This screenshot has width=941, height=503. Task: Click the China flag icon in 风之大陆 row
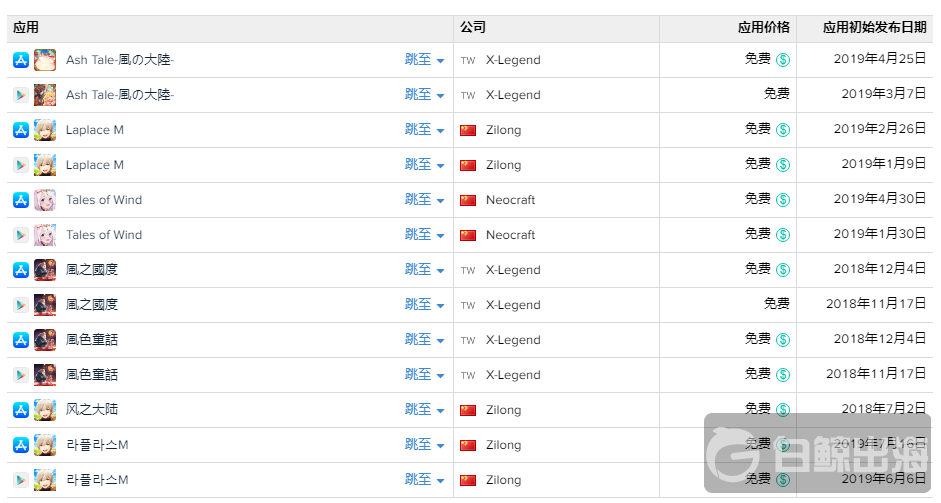point(468,410)
